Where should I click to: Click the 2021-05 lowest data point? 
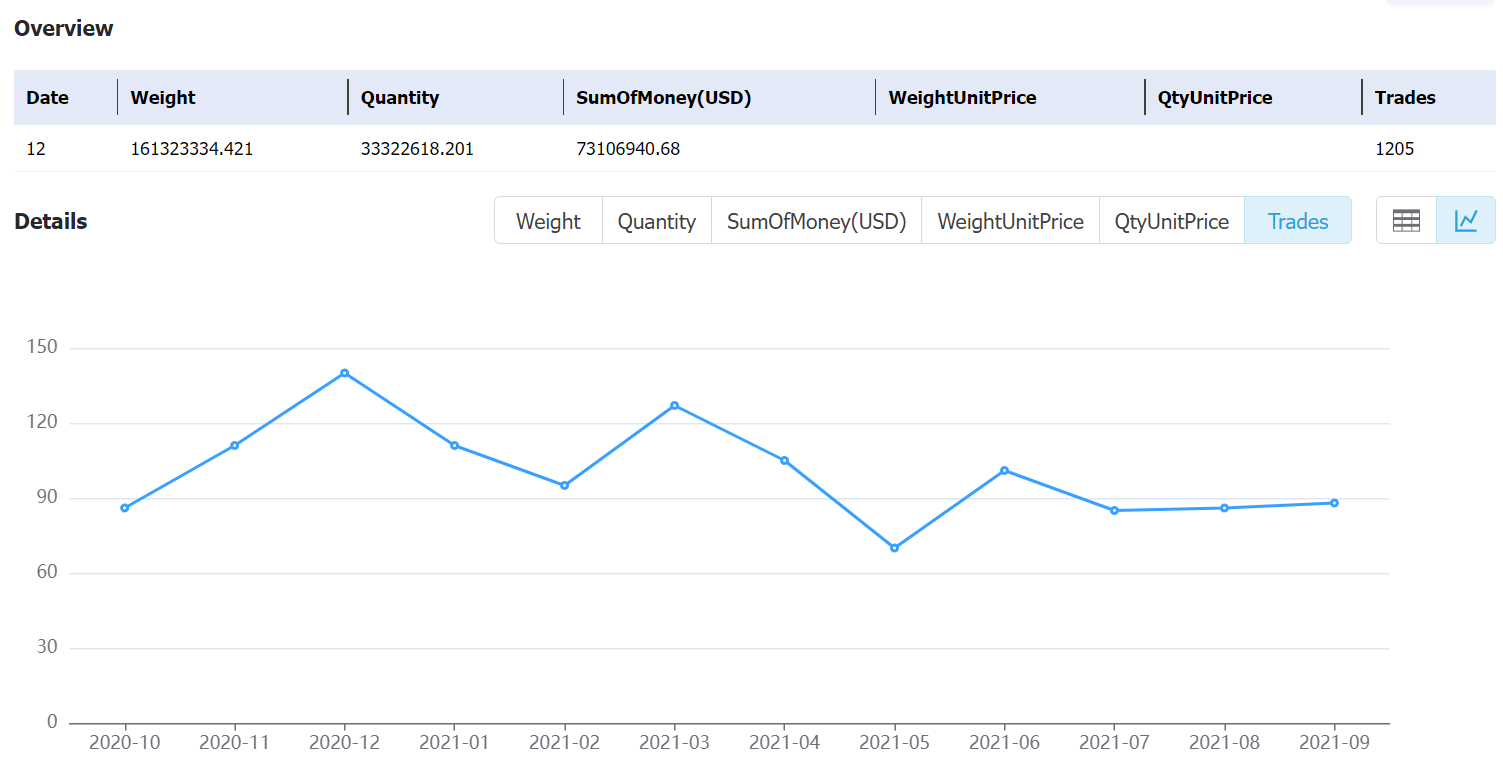[895, 548]
